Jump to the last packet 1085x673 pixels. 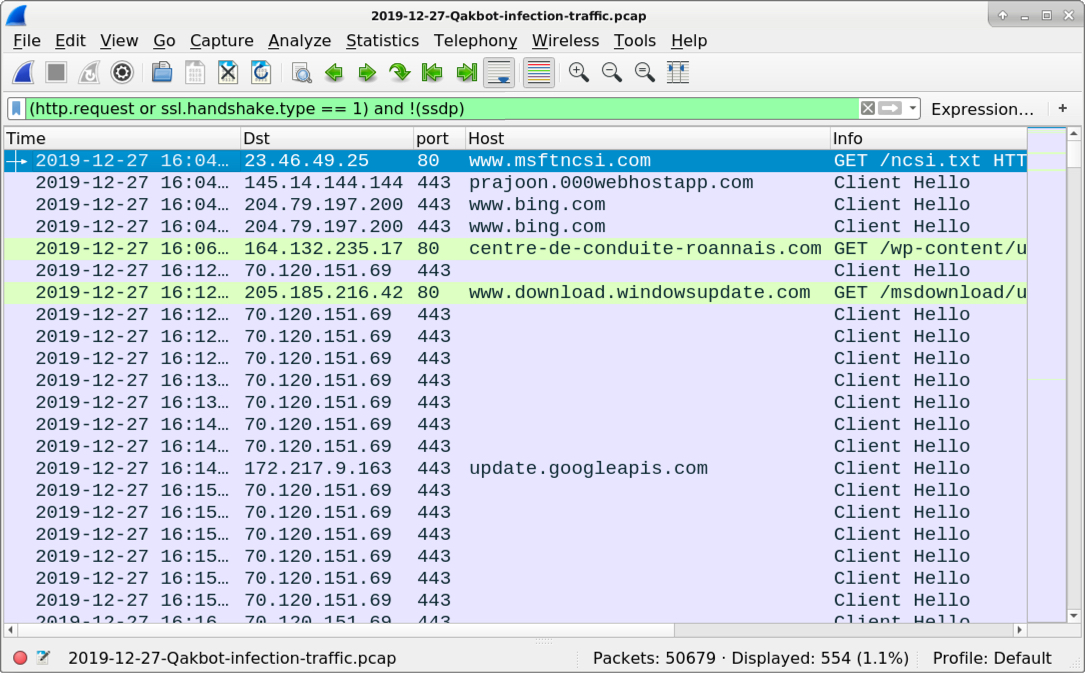(466, 73)
